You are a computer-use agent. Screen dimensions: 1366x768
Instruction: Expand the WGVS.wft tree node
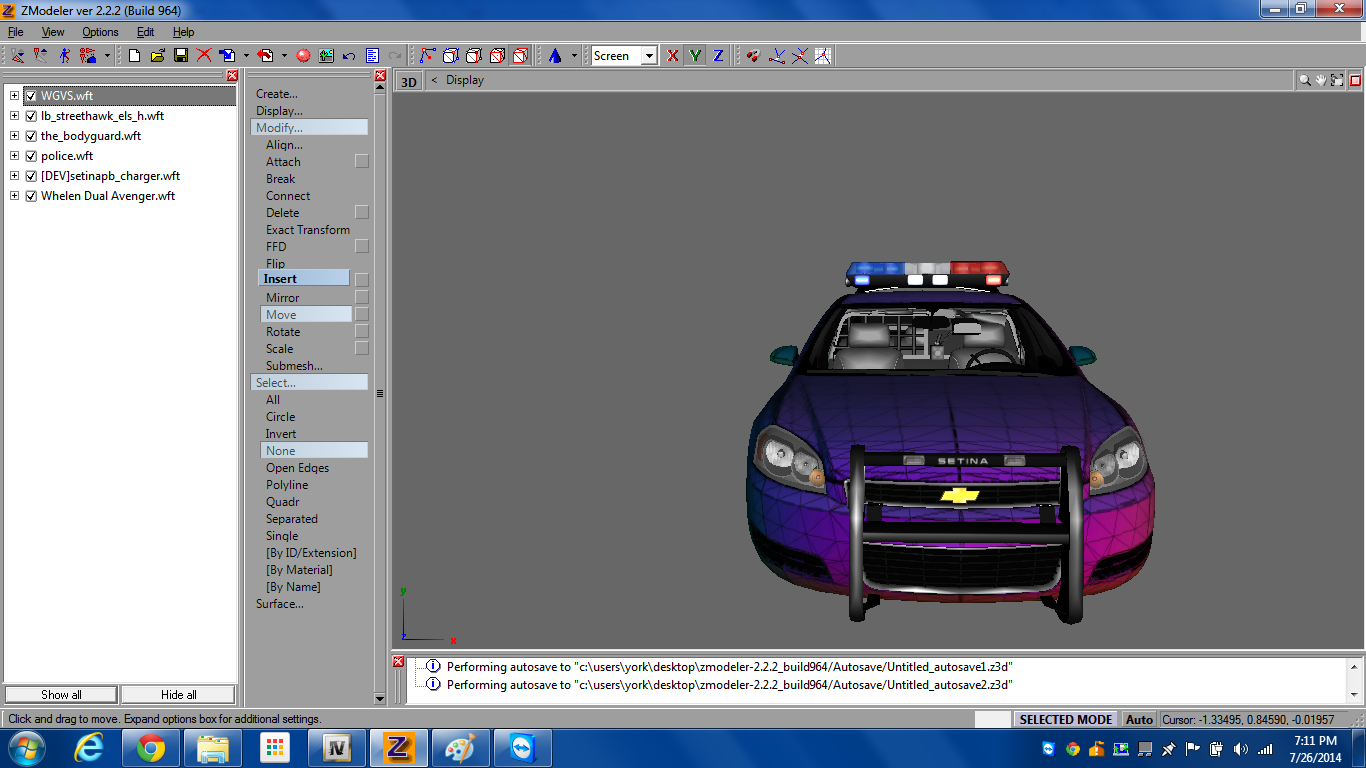14,96
